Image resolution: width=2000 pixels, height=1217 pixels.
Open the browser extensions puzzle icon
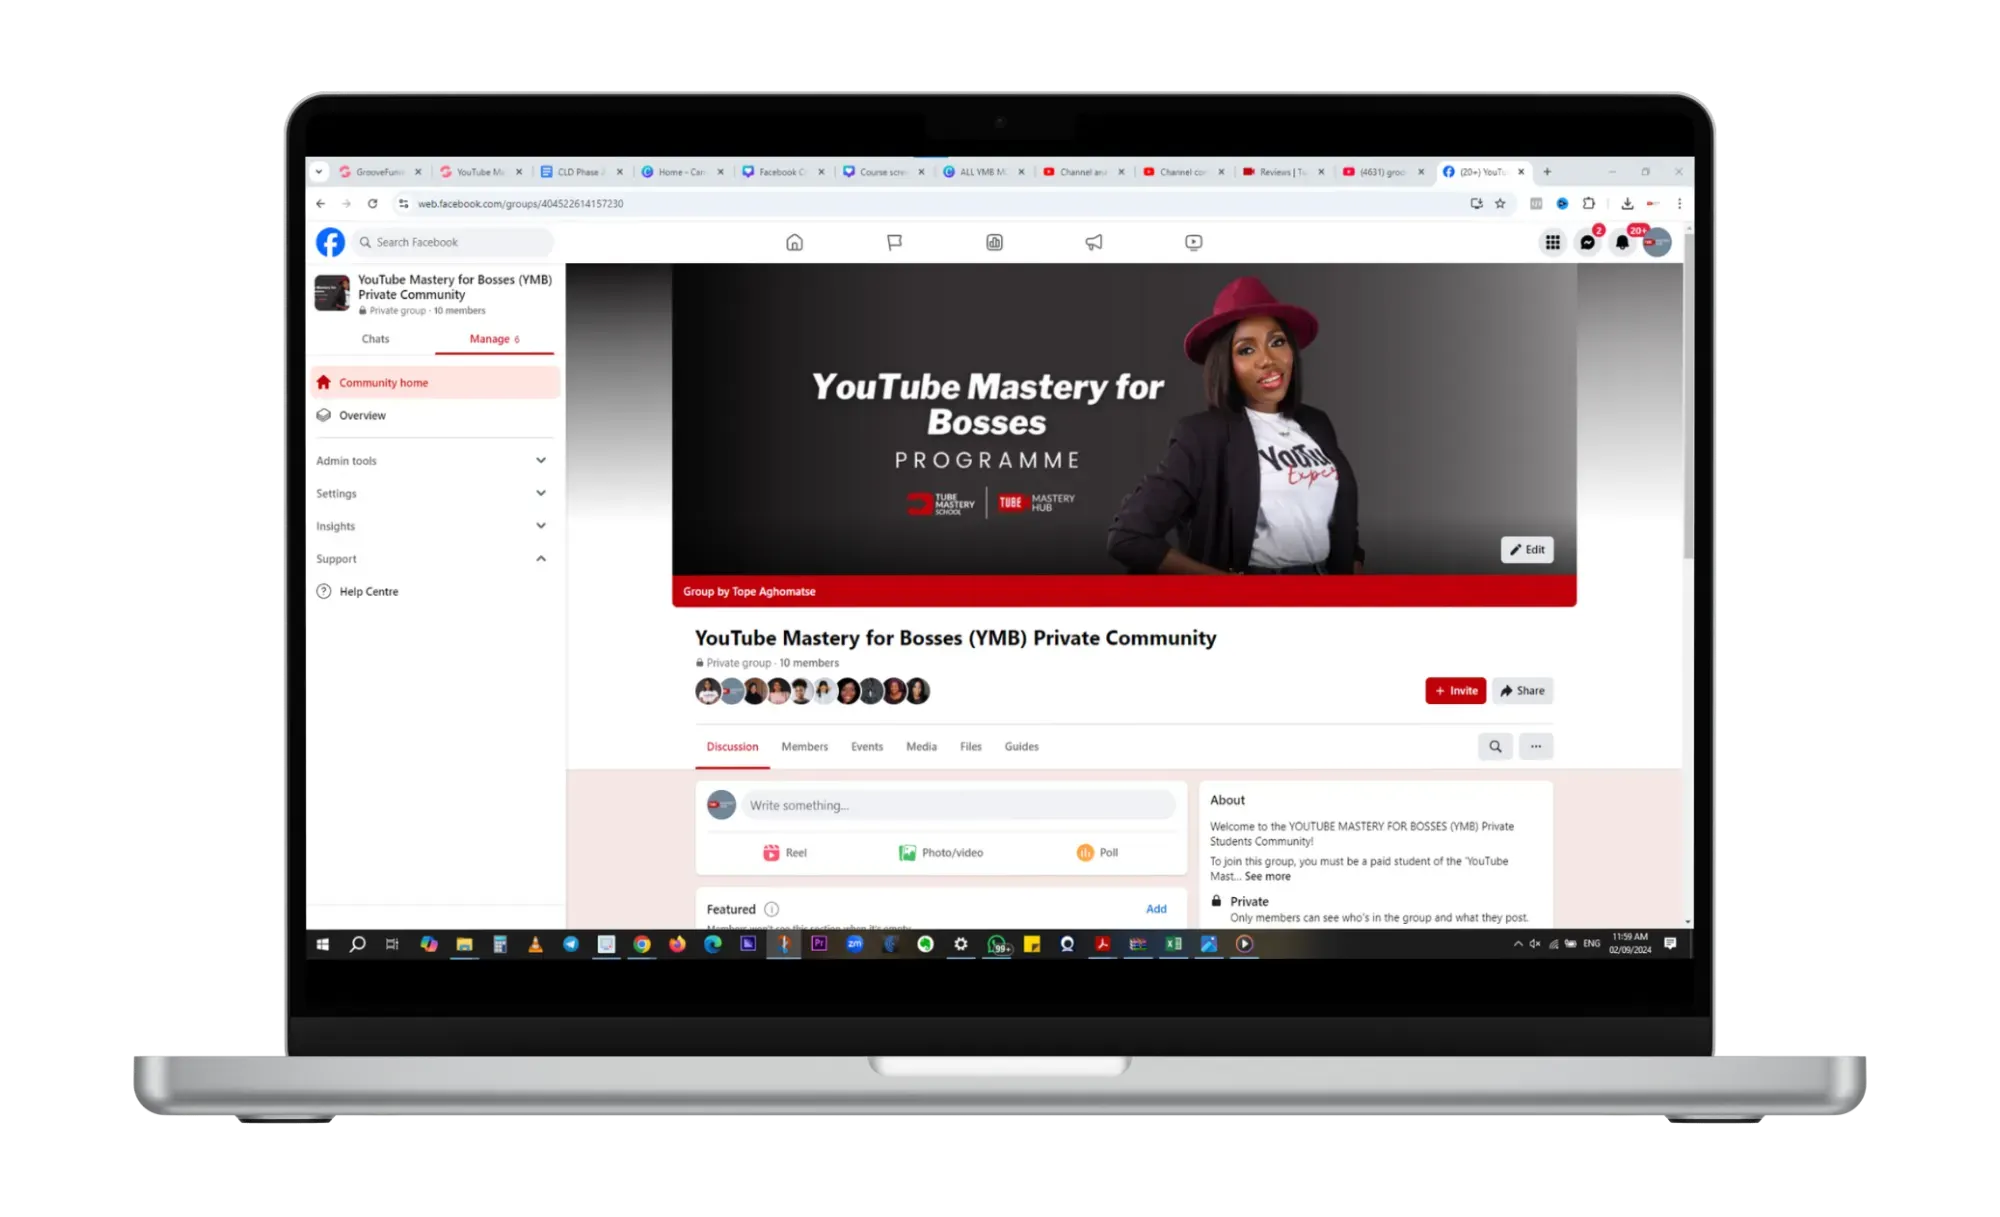click(x=1588, y=203)
